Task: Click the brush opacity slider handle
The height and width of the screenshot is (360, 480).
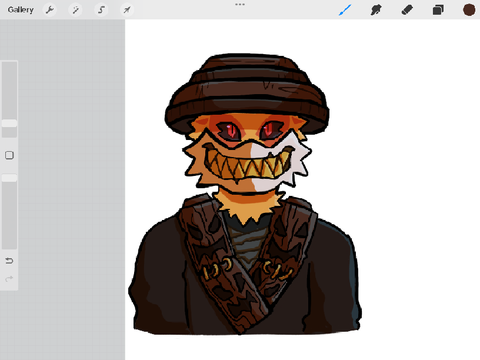Action: pyautogui.click(x=9, y=178)
